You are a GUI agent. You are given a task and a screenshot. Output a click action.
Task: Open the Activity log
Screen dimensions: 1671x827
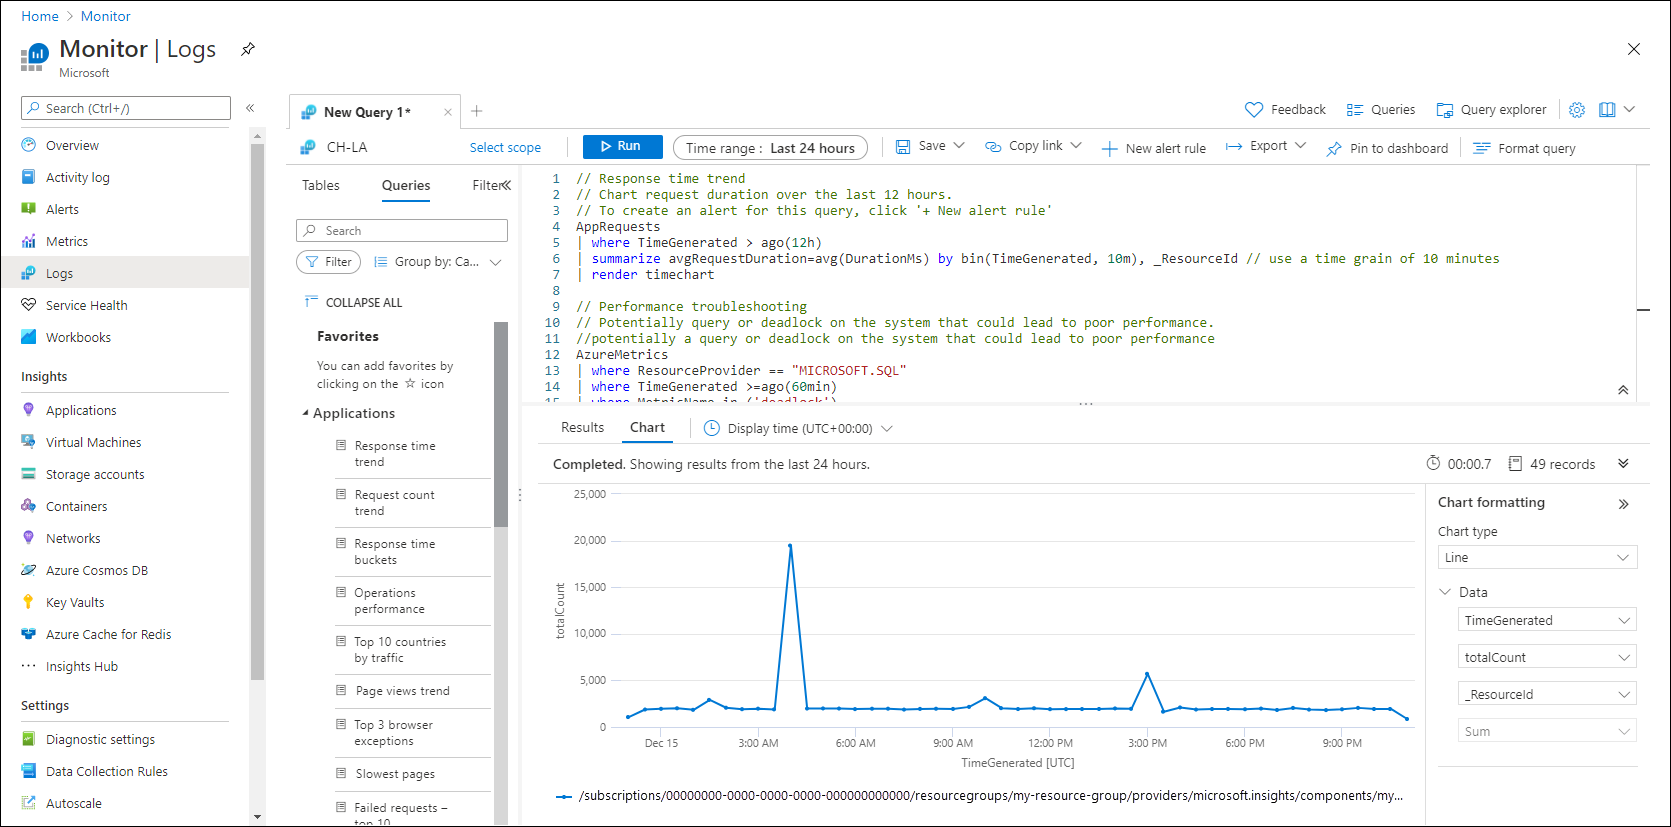77,177
